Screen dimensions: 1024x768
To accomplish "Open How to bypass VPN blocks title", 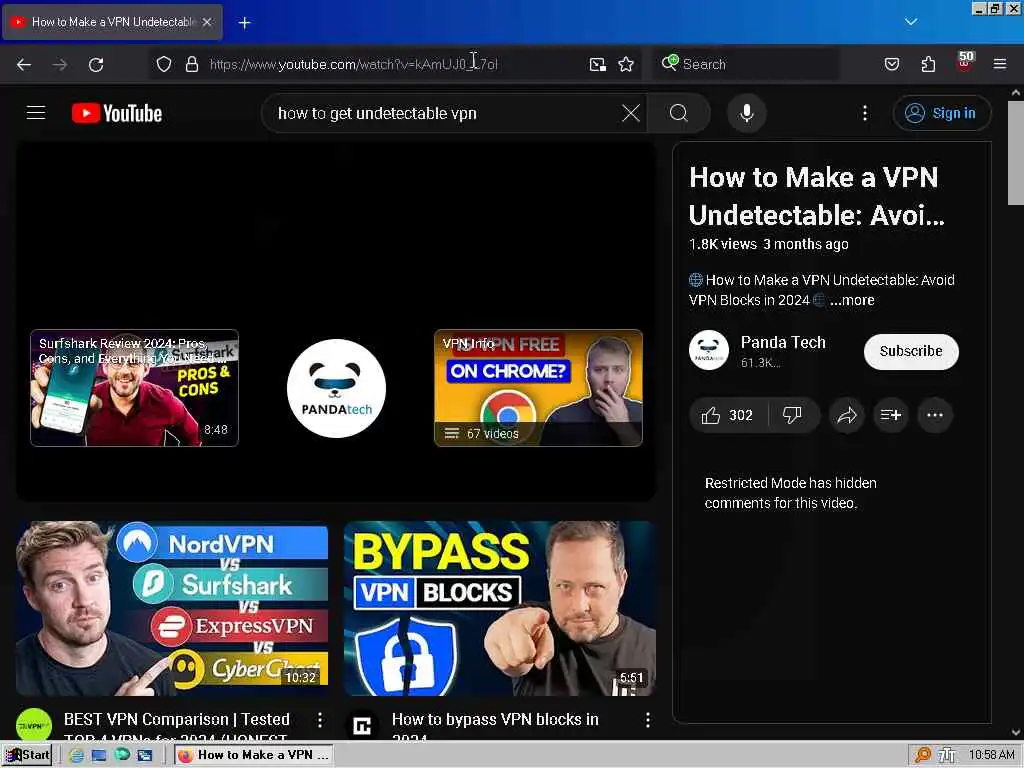I will pos(495,727).
